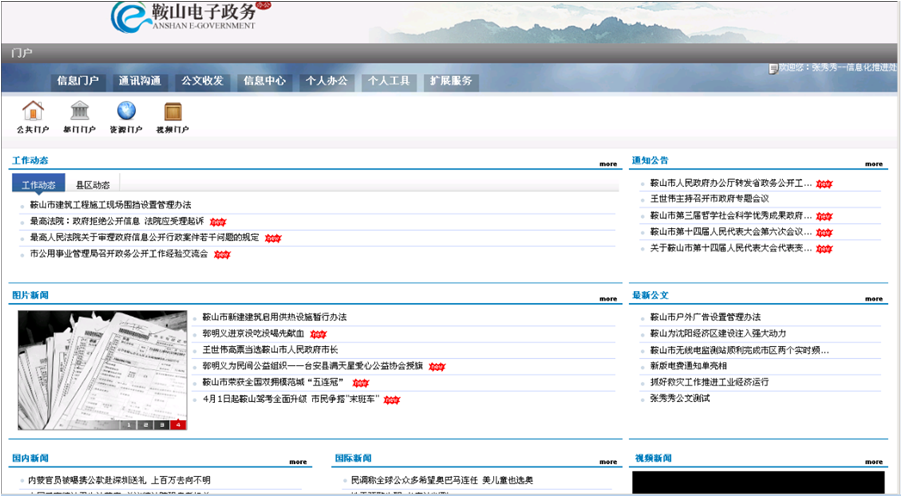
Task: Select slide 3 in the image news pager
Action: tap(162, 425)
